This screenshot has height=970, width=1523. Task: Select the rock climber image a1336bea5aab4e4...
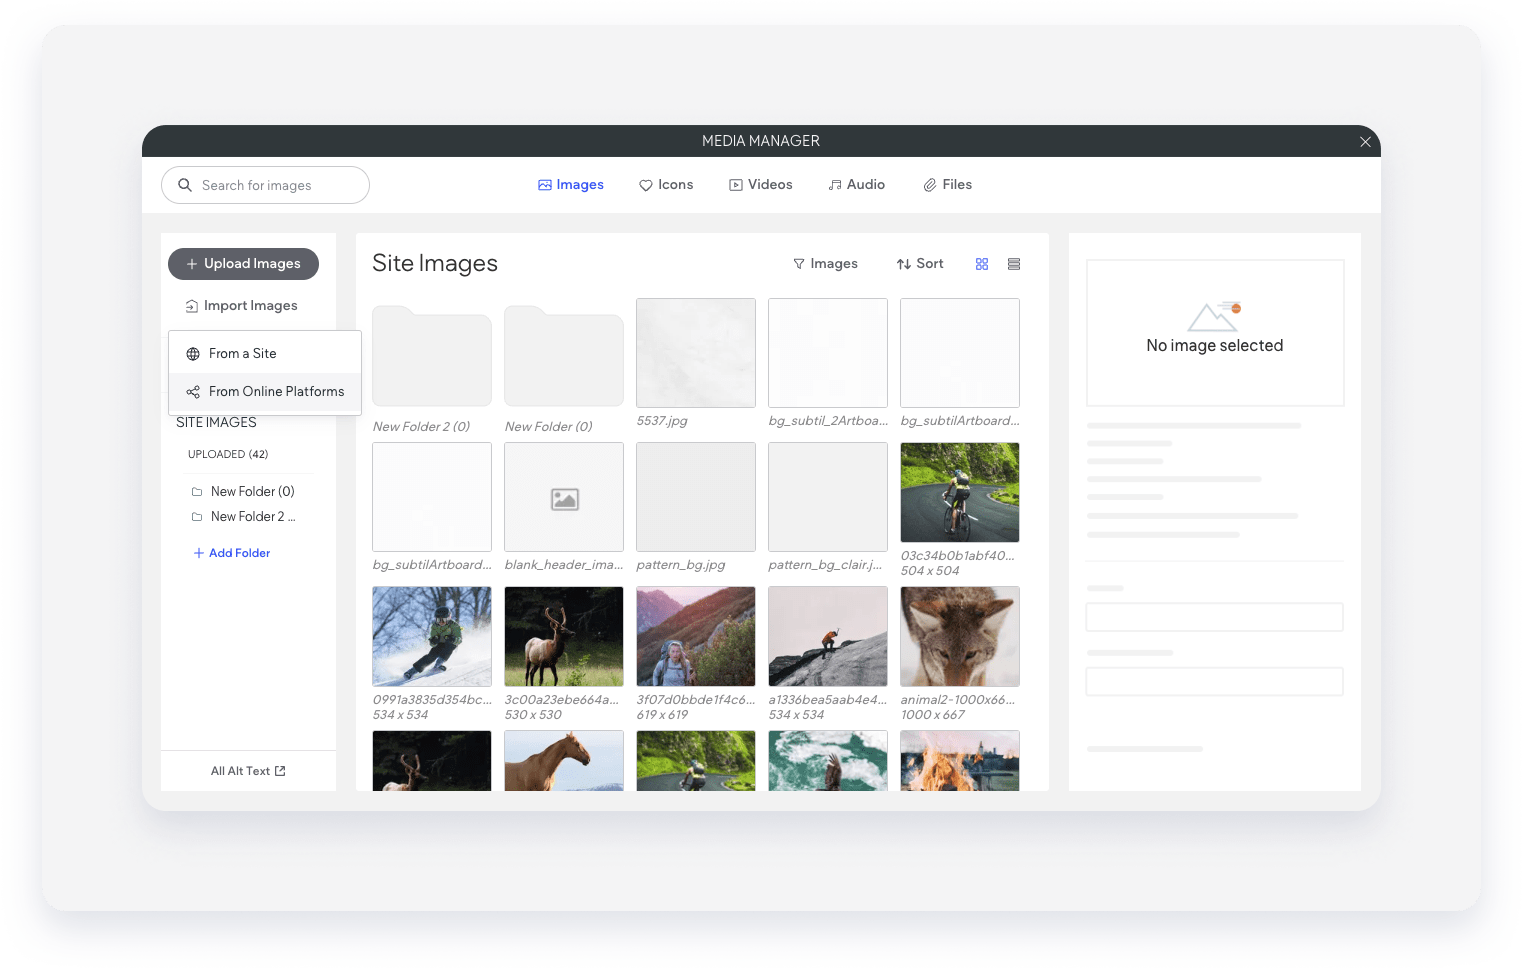828,637
